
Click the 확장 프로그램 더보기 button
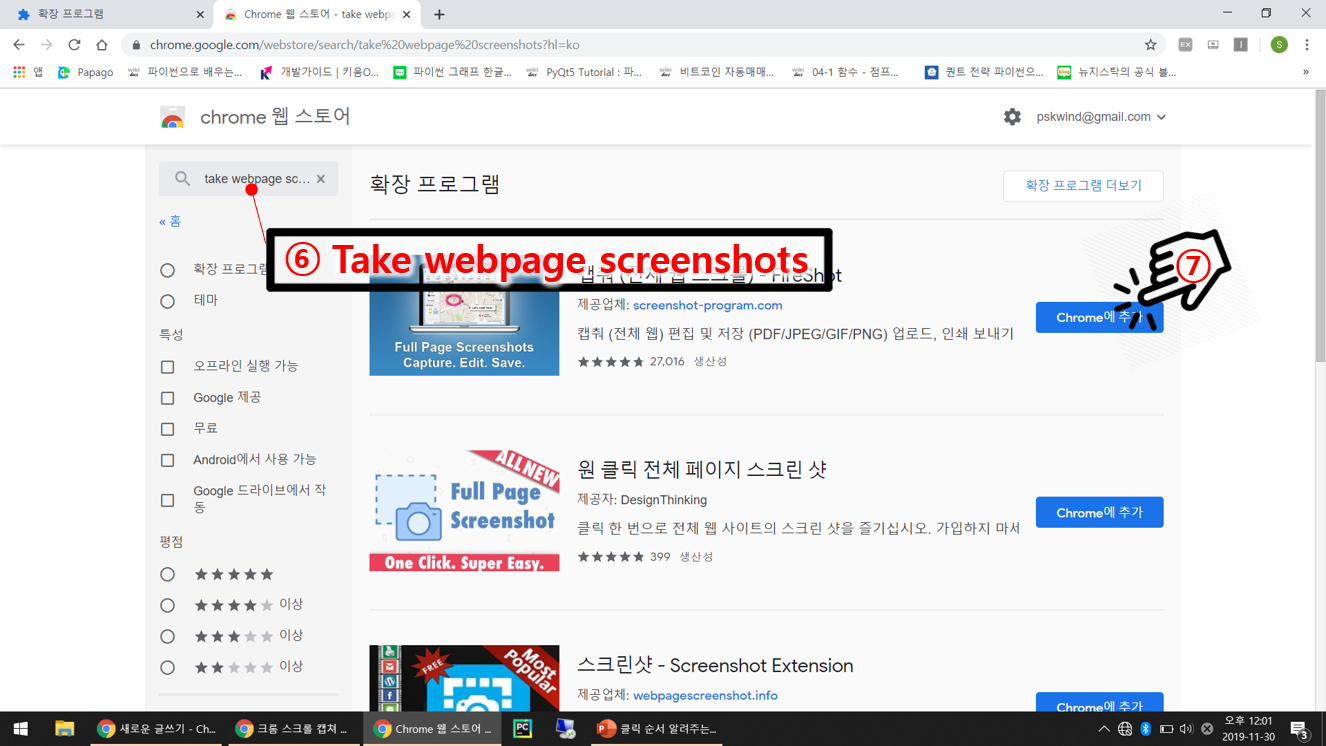click(1083, 186)
